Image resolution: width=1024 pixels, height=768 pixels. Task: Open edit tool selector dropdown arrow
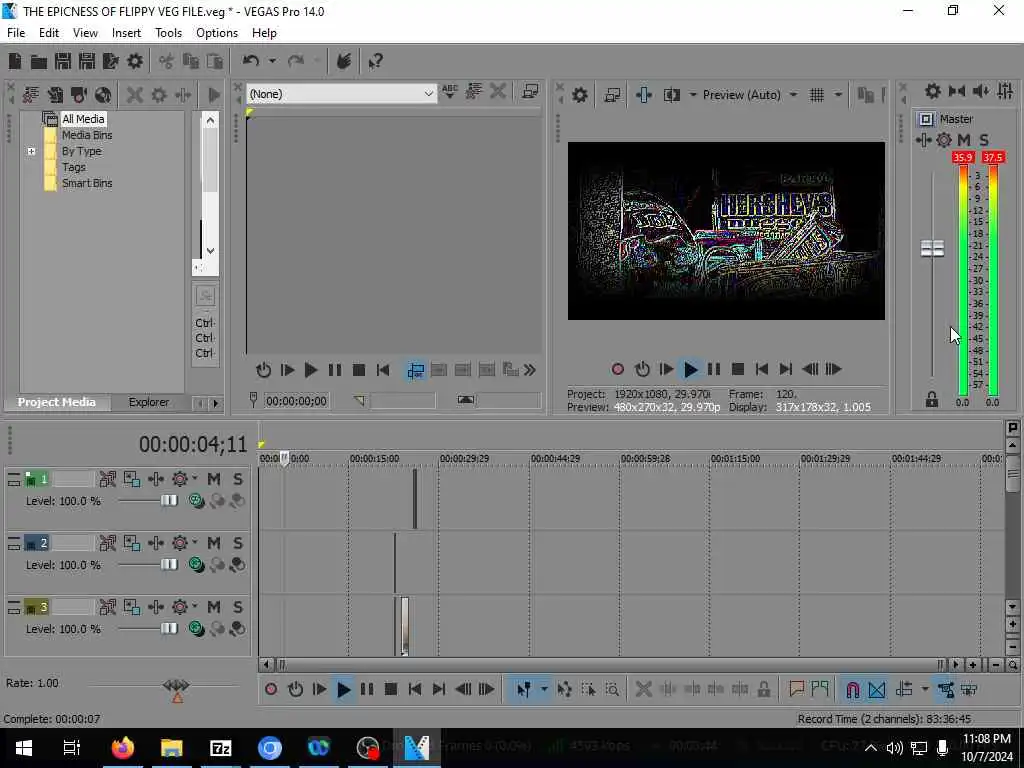[543, 690]
